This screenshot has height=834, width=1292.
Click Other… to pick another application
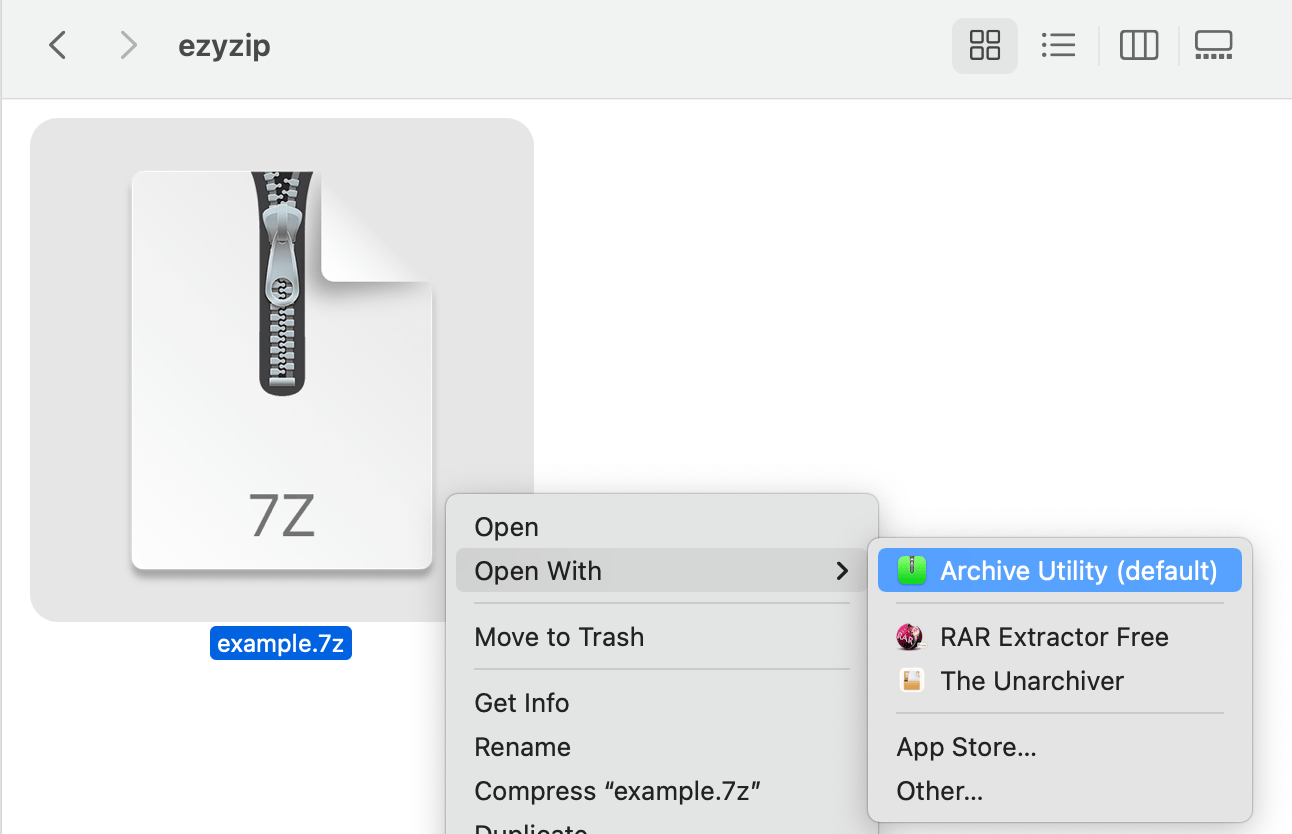tap(940, 790)
